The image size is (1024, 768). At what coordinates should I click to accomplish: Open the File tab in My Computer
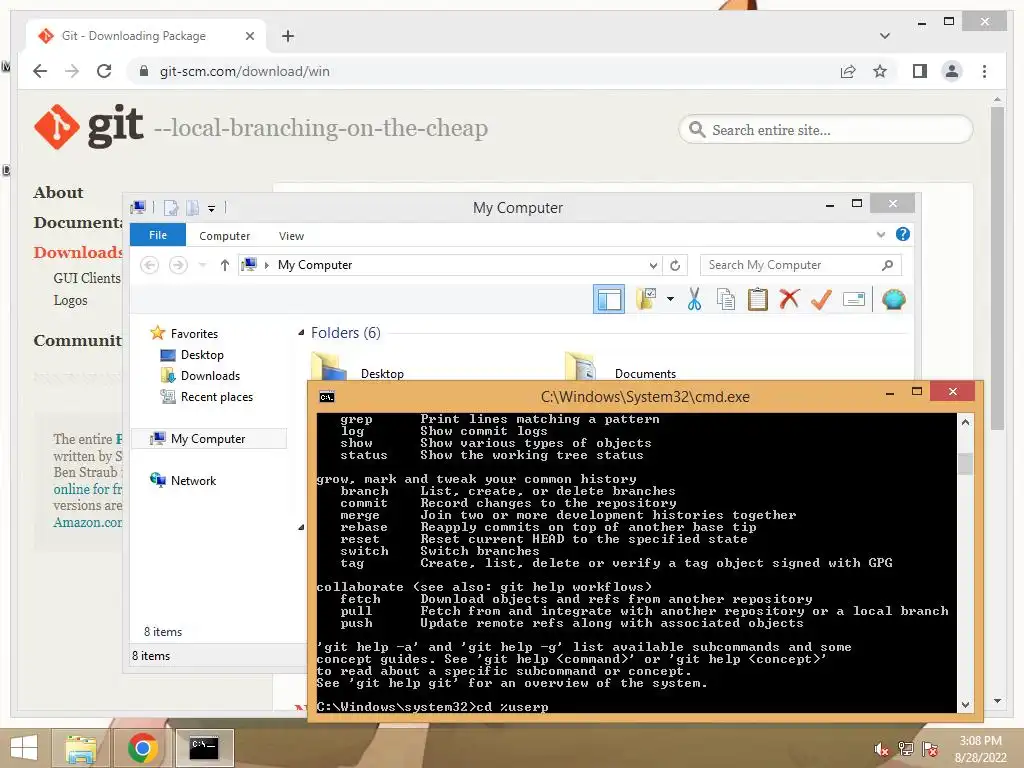click(x=158, y=235)
